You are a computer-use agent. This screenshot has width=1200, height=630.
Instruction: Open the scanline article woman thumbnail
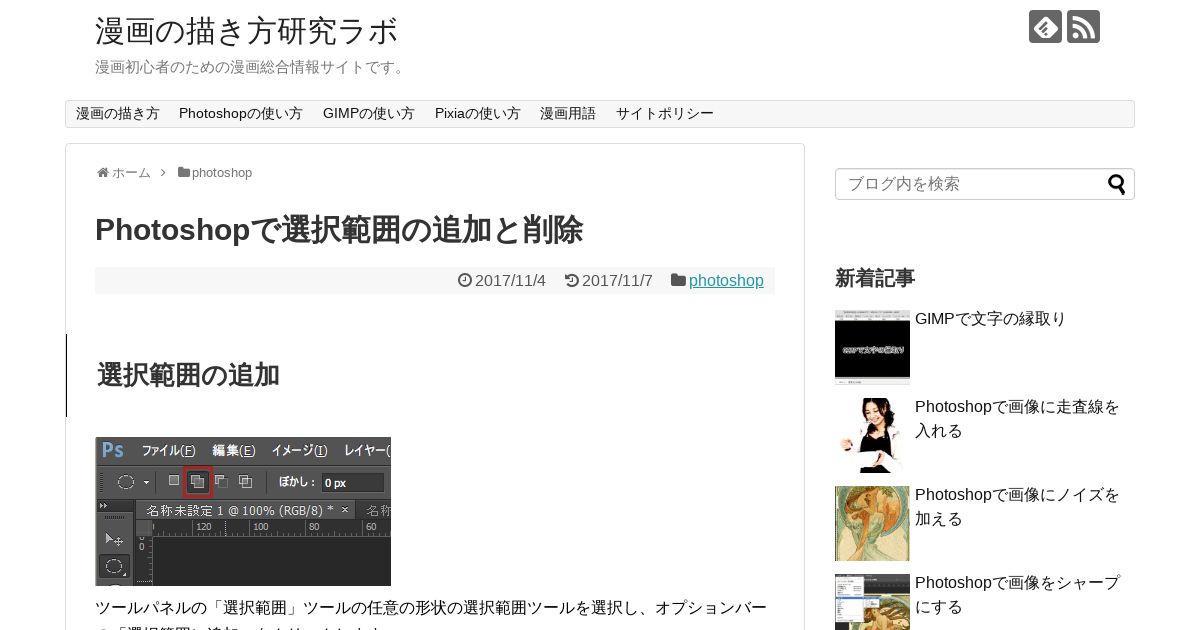872,435
